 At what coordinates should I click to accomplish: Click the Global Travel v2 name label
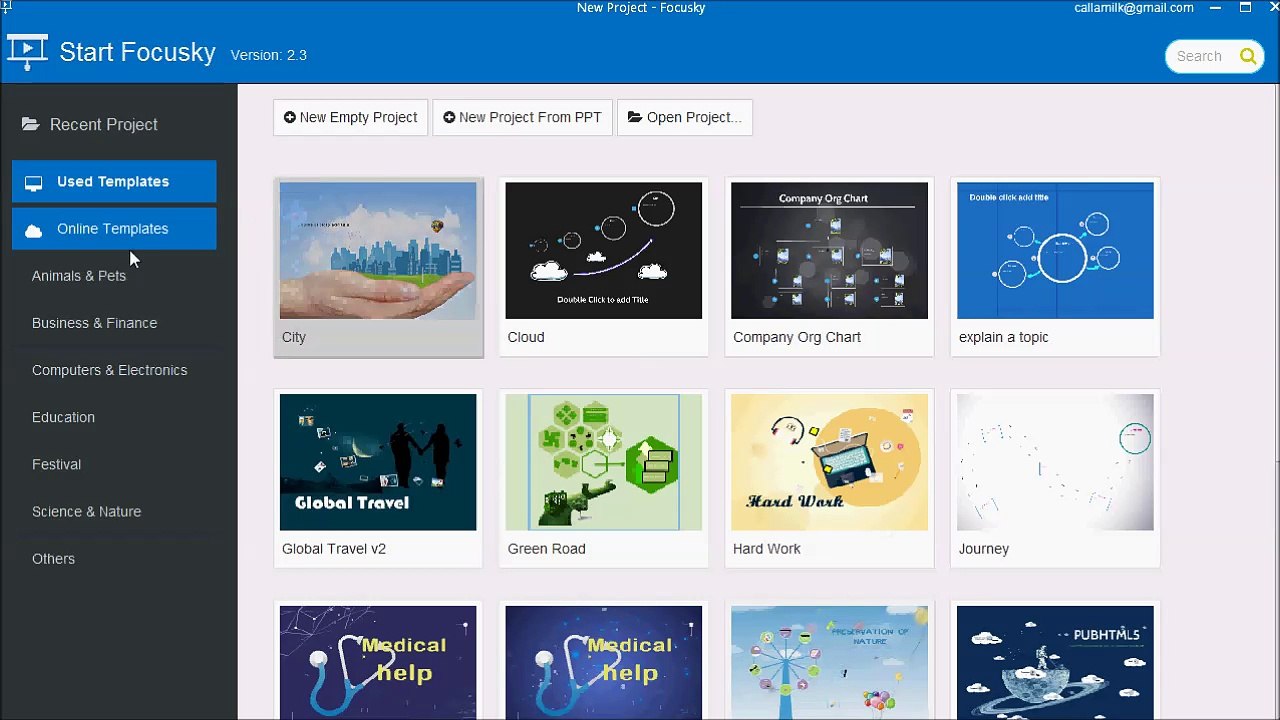tap(334, 549)
